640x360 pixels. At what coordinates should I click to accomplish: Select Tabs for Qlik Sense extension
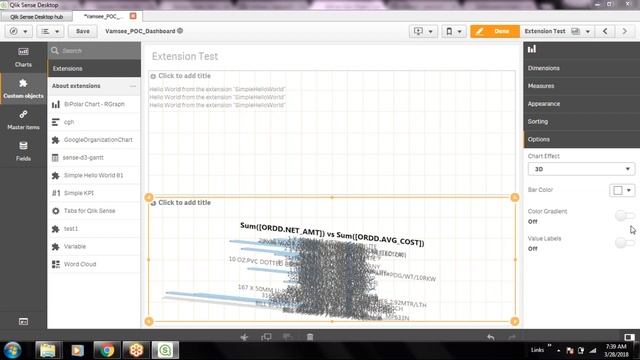click(x=94, y=211)
